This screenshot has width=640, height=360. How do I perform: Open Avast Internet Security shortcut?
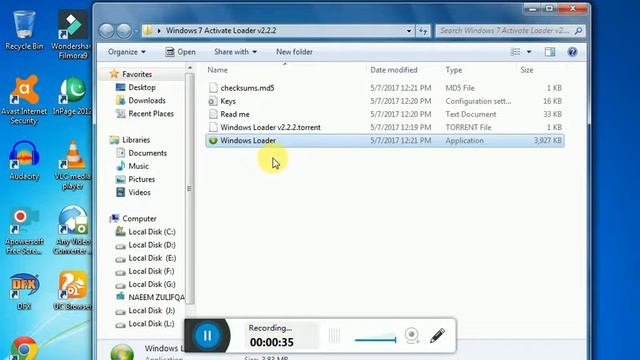click(24, 100)
